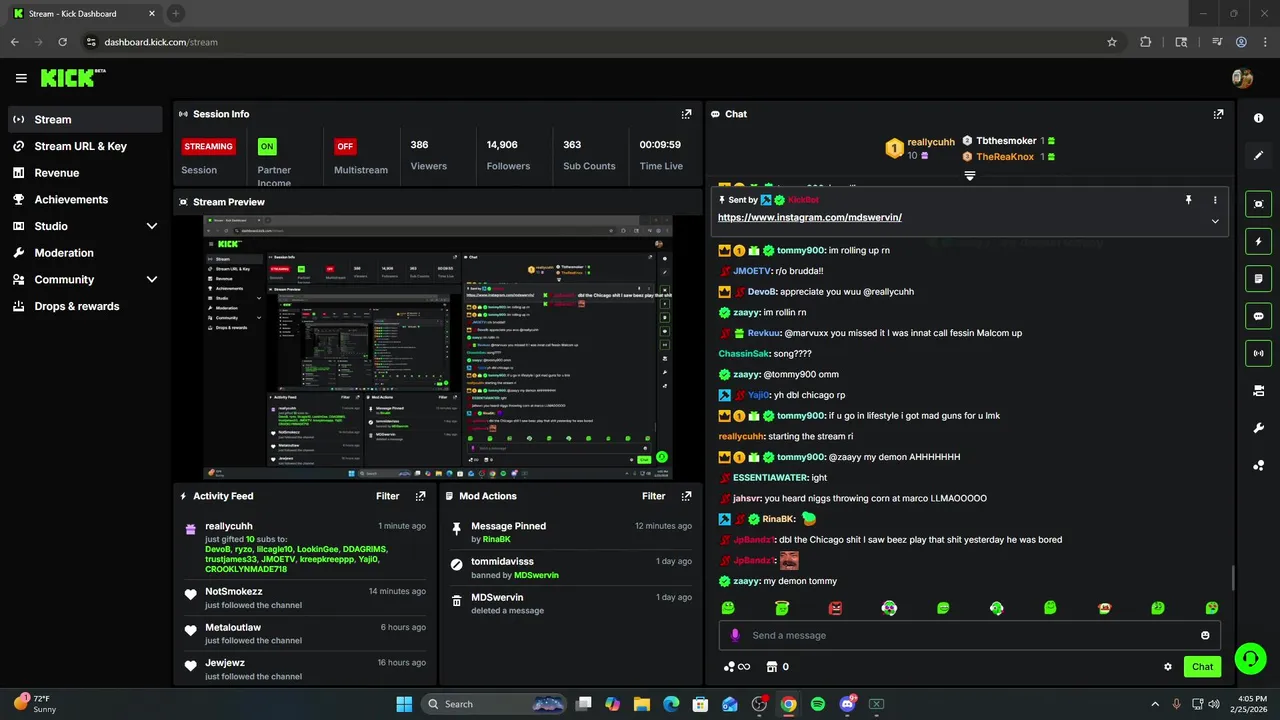
Task: Open the pinned message three-dot options
Action: [1215, 200]
